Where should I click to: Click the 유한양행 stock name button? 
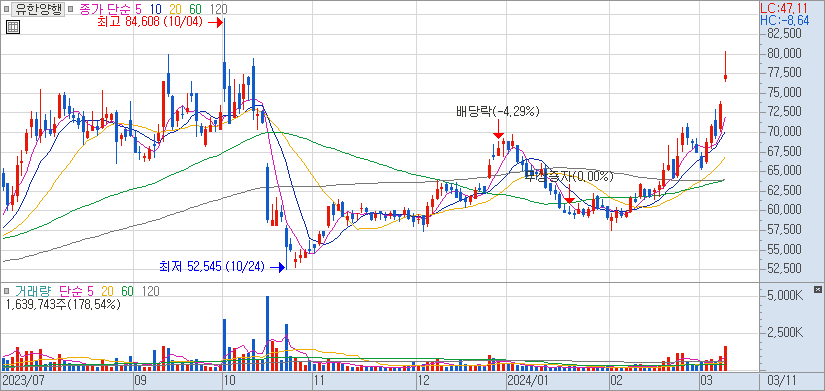pos(37,9)
